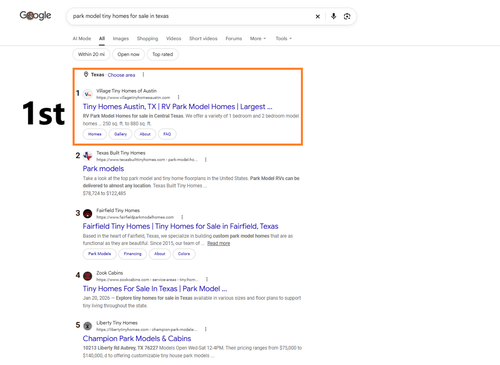500x365 pixels.
Task: Switch to the AI Mode tab
Action: pyautogui.click(x=82, y=38)
